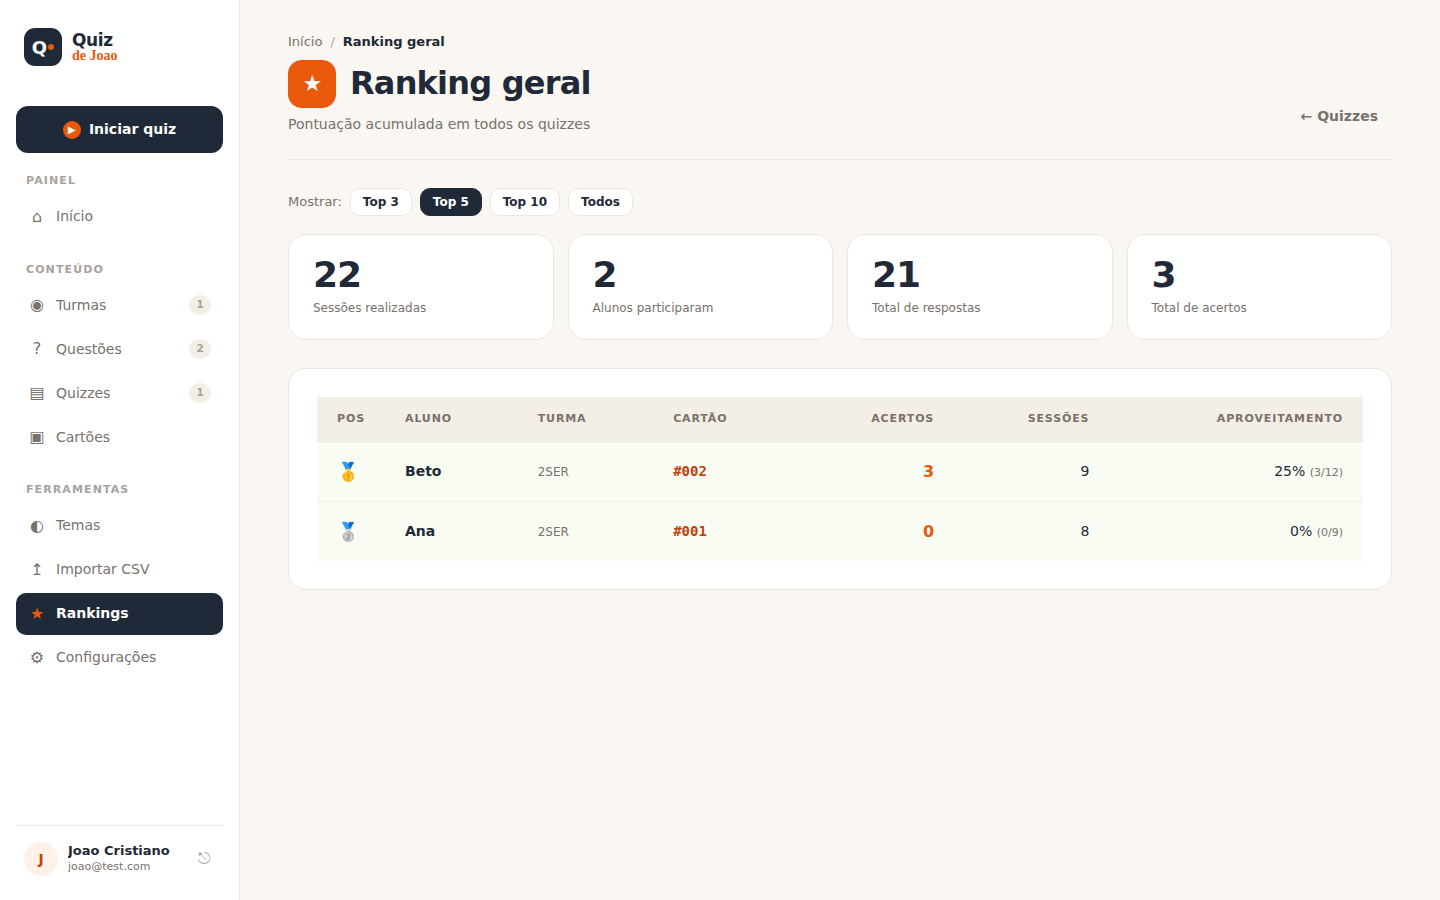Viewport: 1440px width, 900px height.
Task: Select student name Beto
Action: coord(423,472)
